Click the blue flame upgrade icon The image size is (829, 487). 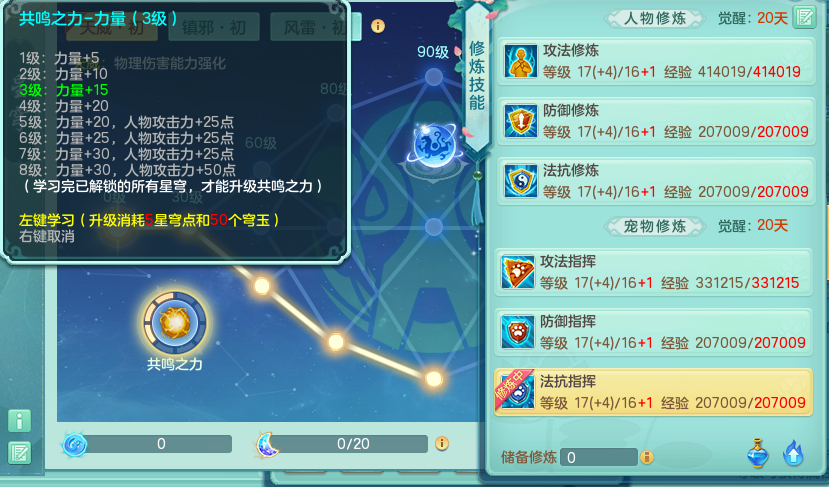[794, 453]
